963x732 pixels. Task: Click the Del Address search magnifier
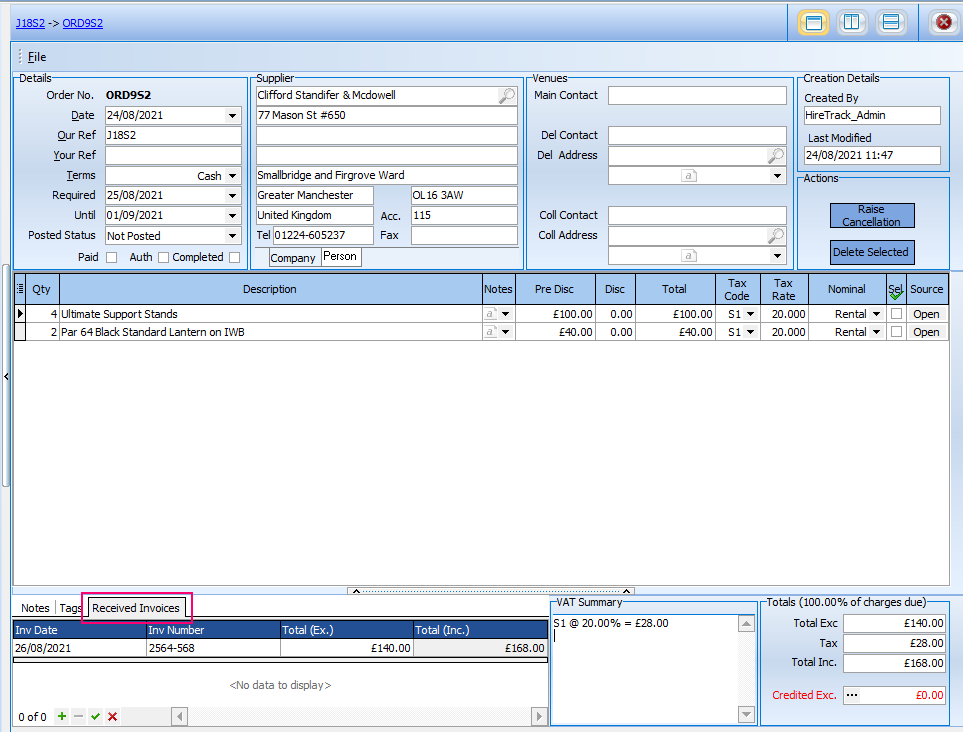776,156
